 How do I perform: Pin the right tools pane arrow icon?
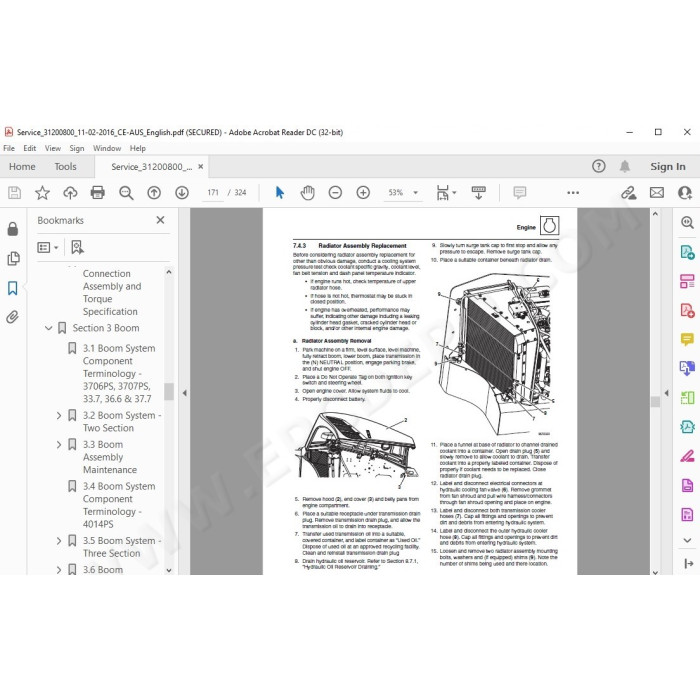688,564
